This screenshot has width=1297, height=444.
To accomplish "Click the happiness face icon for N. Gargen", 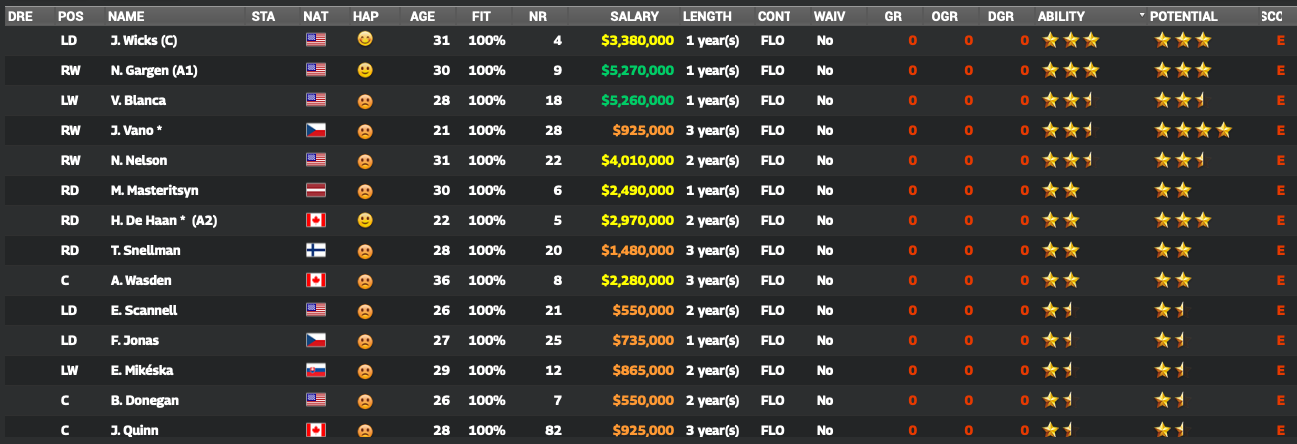I will tap(365, 71).
